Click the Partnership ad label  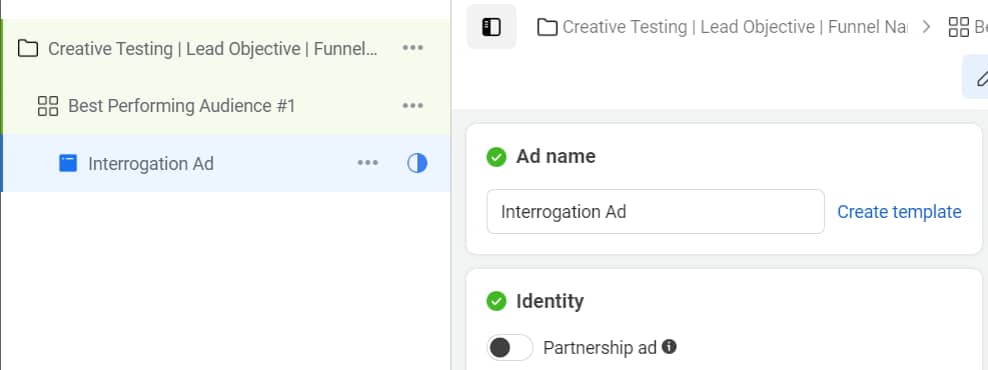(x=600, y=347)
